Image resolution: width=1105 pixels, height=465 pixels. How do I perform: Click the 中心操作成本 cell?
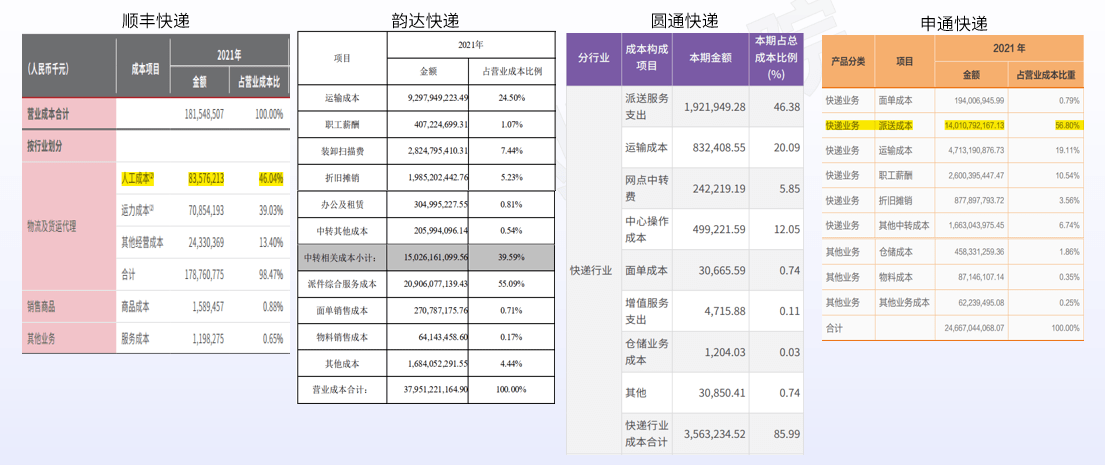647,230
